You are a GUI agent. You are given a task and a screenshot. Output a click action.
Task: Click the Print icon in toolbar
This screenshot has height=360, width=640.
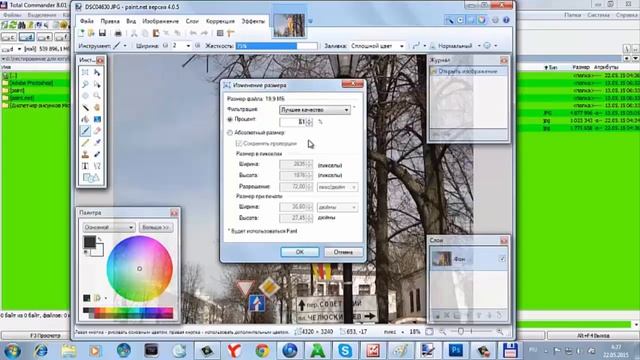(118, 33)
